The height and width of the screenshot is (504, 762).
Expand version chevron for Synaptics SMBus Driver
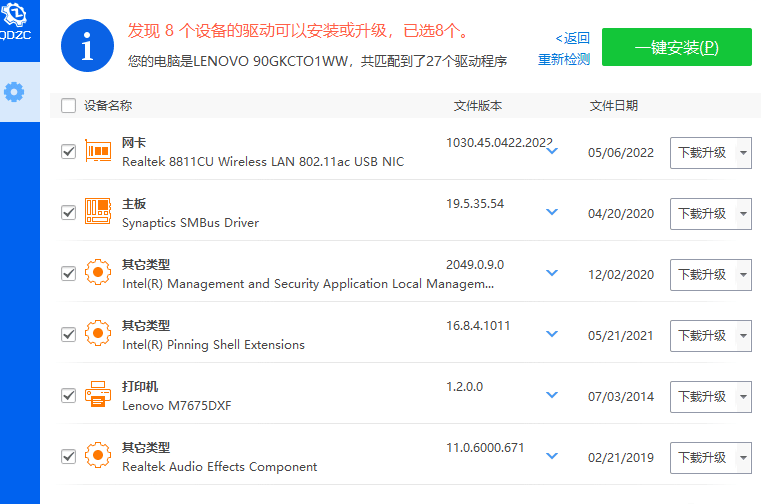tap(552, 212)
